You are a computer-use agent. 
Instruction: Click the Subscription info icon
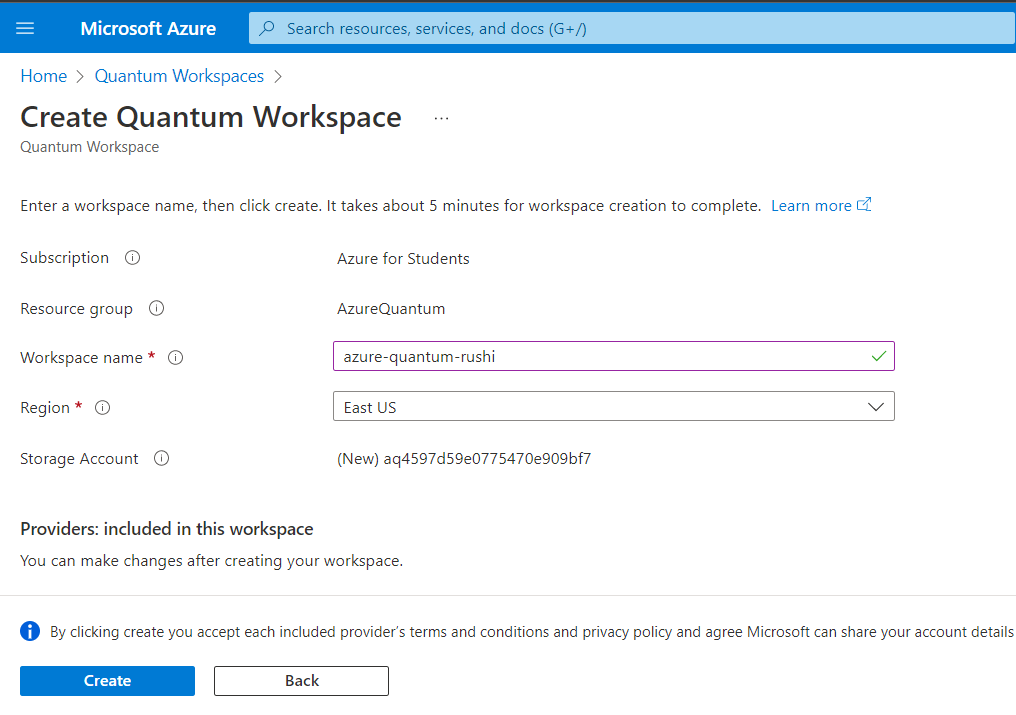(x=132, y=258)
